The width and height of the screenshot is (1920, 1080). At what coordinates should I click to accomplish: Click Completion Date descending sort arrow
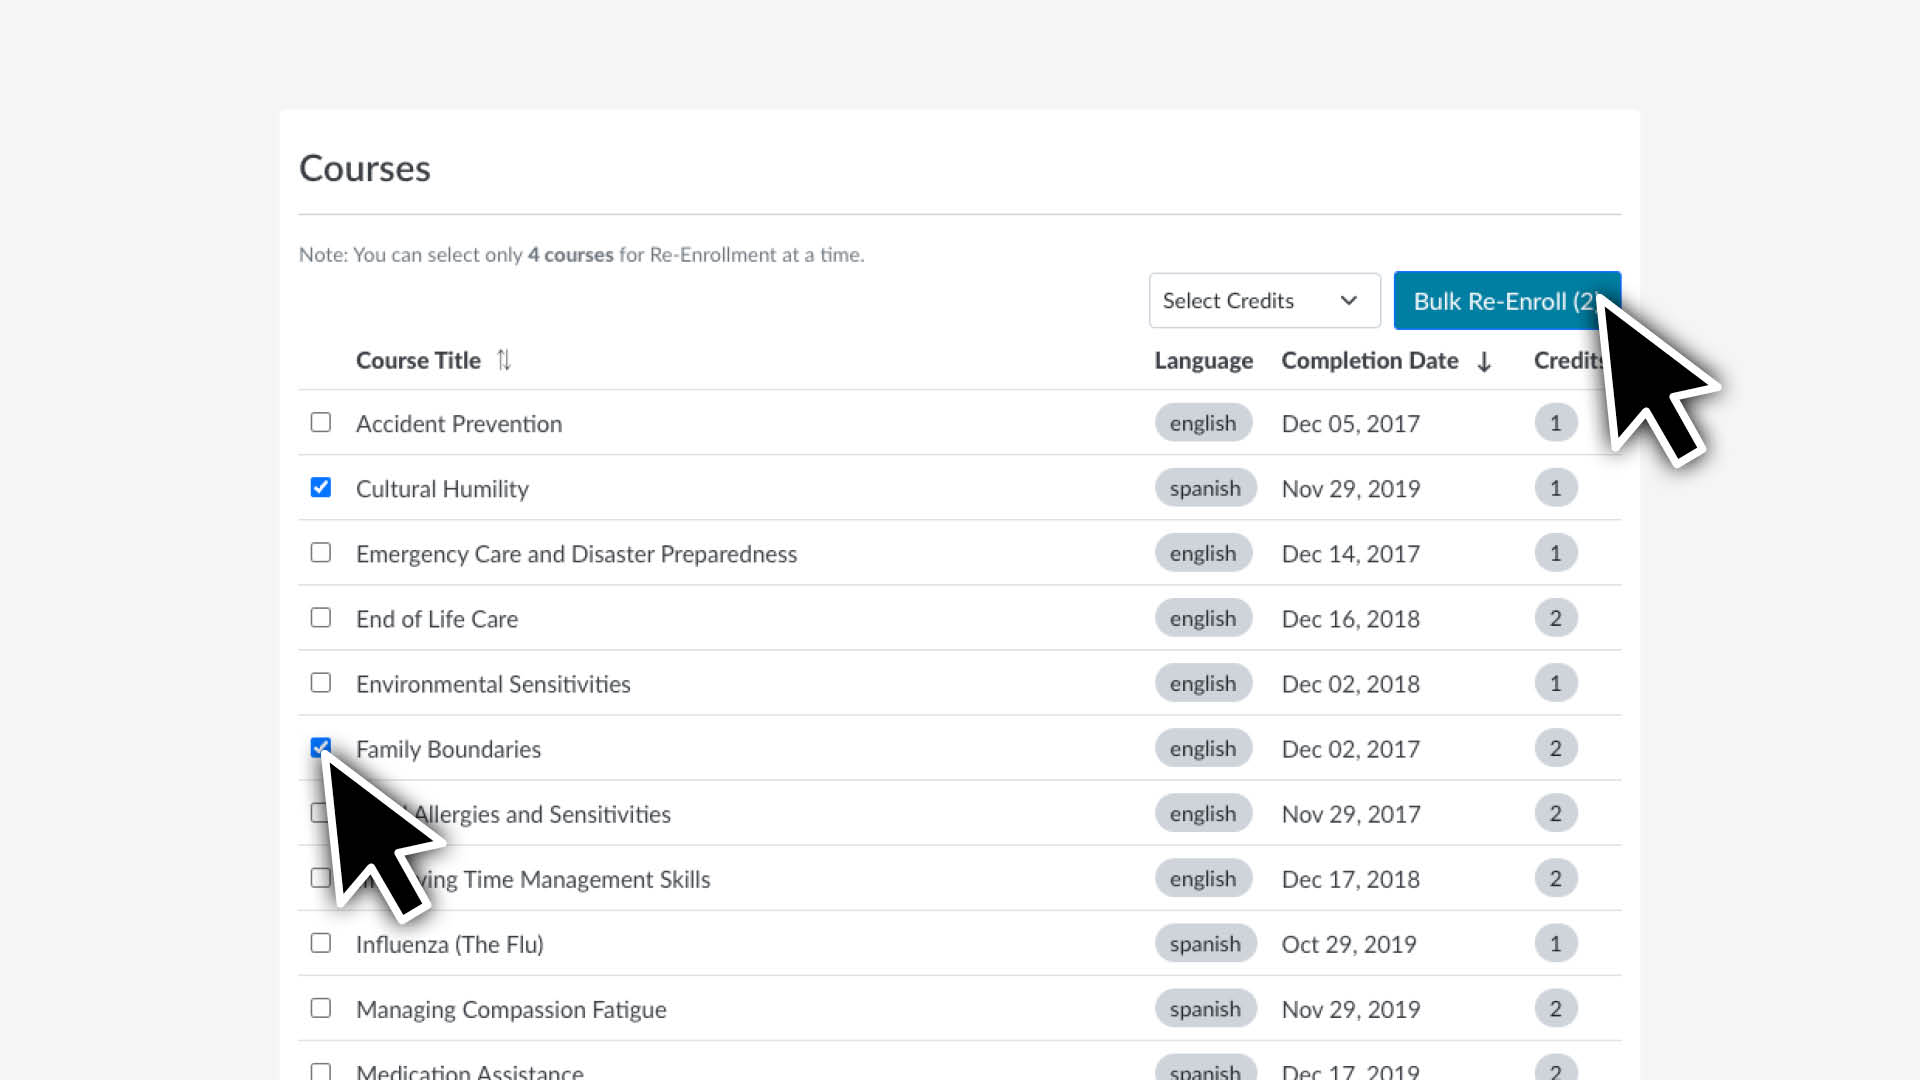pos(1484,361)
